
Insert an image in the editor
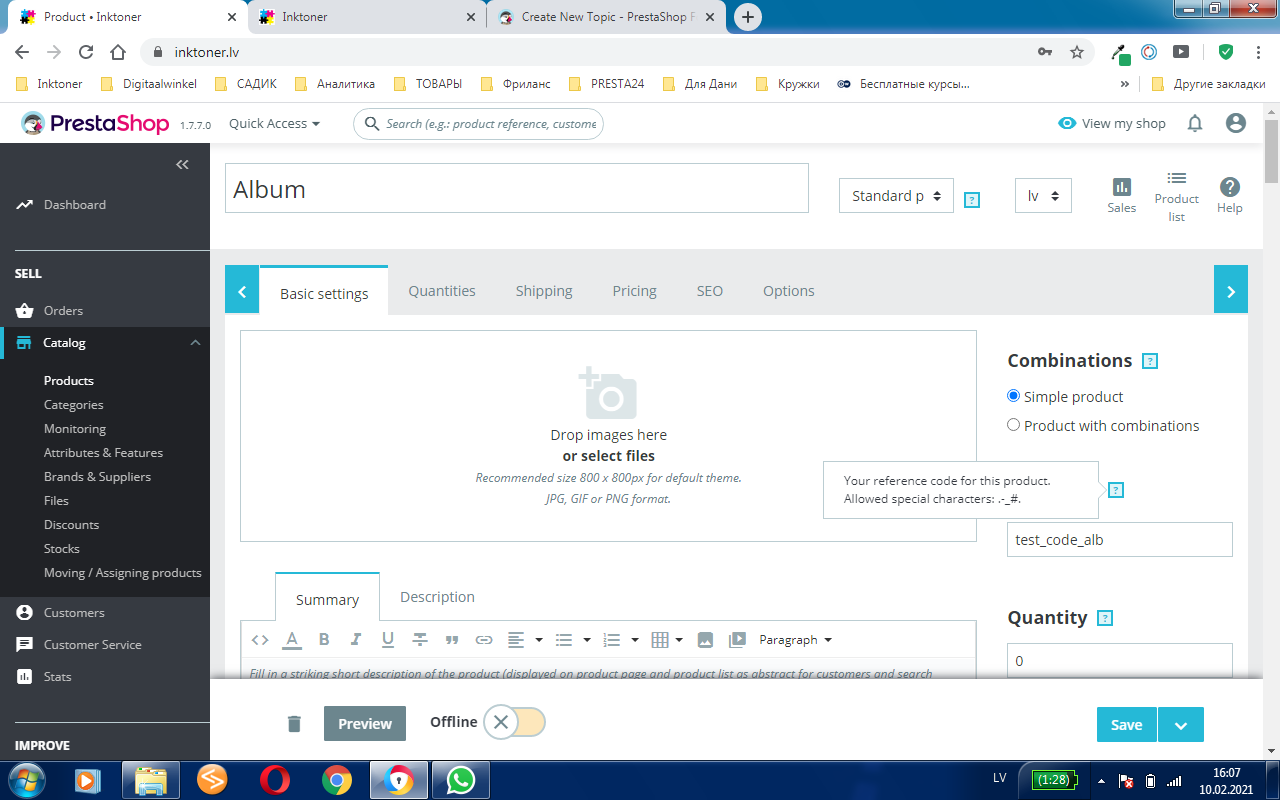pyautogui.click(x=705, y=640)
